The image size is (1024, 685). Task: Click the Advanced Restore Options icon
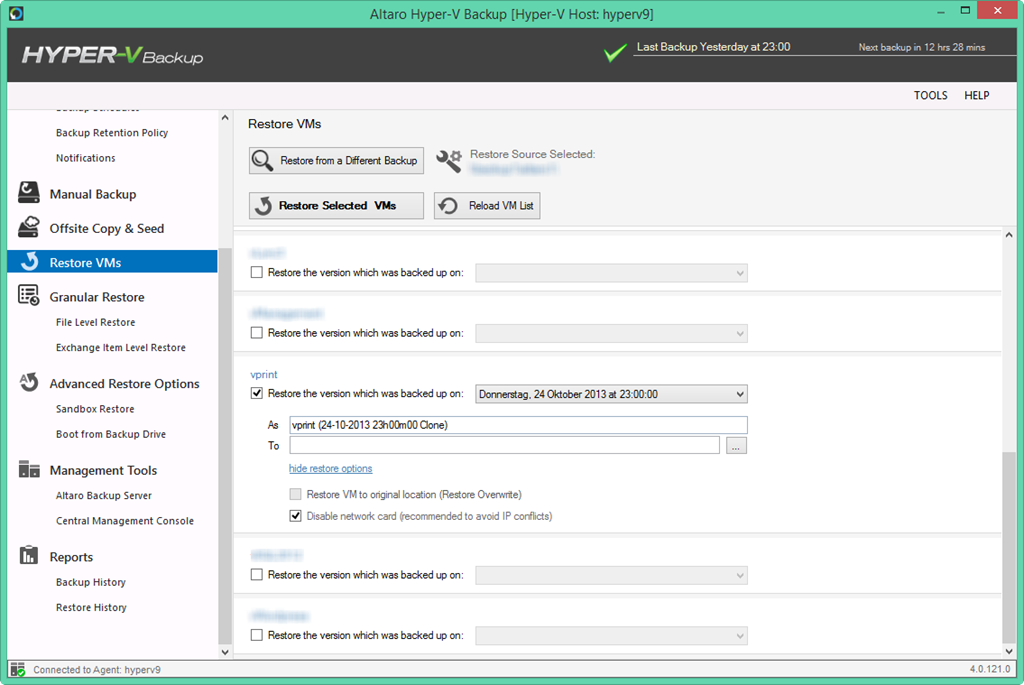(x=29, y=382)
